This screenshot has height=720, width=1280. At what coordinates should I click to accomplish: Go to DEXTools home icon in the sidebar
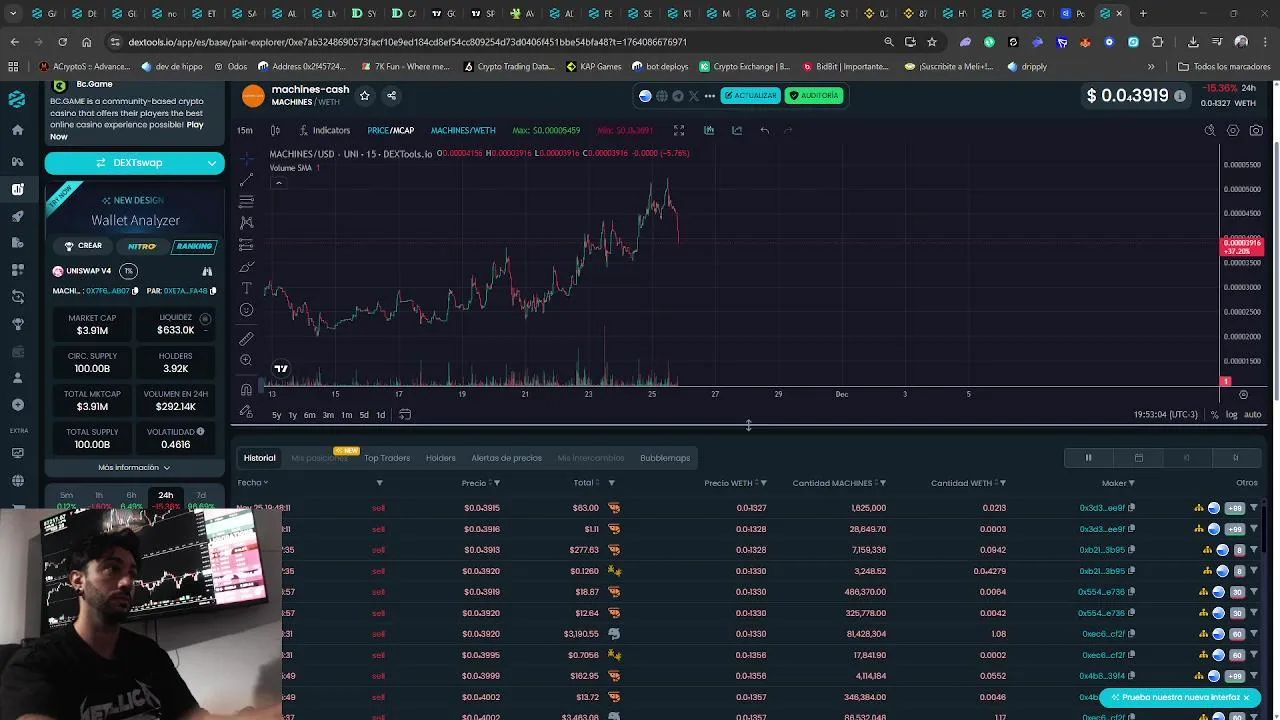17,130
